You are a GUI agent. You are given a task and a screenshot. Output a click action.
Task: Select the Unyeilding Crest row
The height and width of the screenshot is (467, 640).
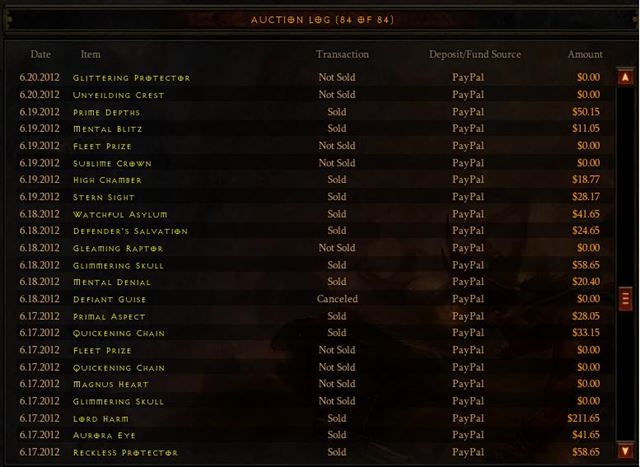310,95
